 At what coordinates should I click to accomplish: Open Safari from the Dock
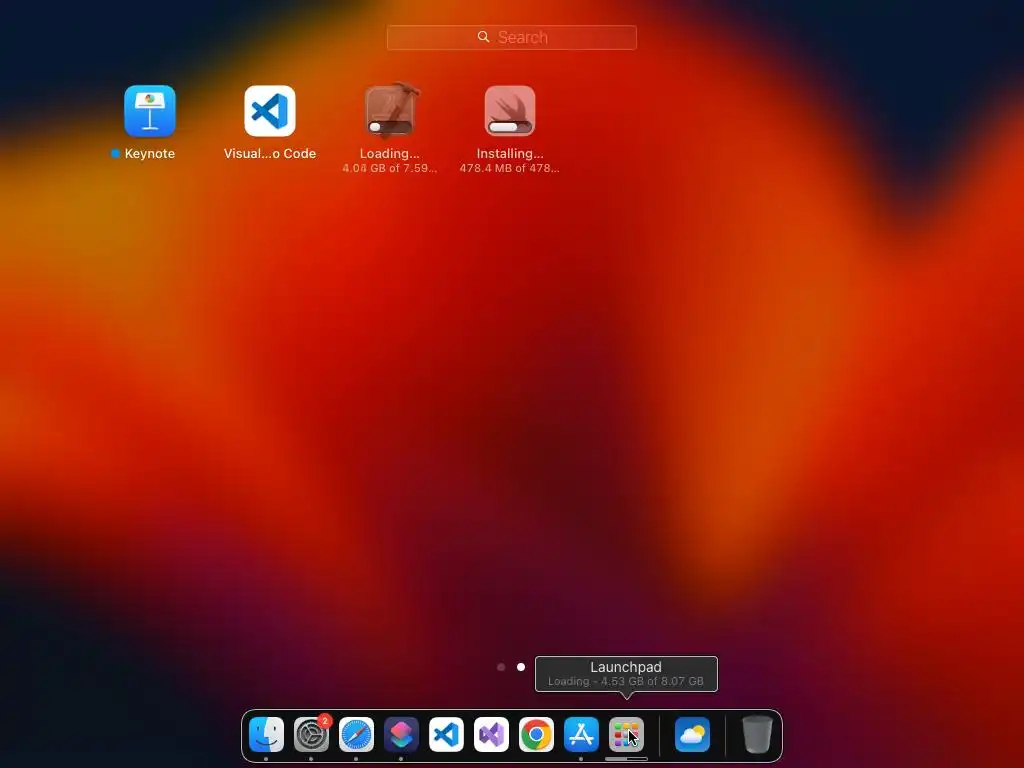(x=357, y=734)
